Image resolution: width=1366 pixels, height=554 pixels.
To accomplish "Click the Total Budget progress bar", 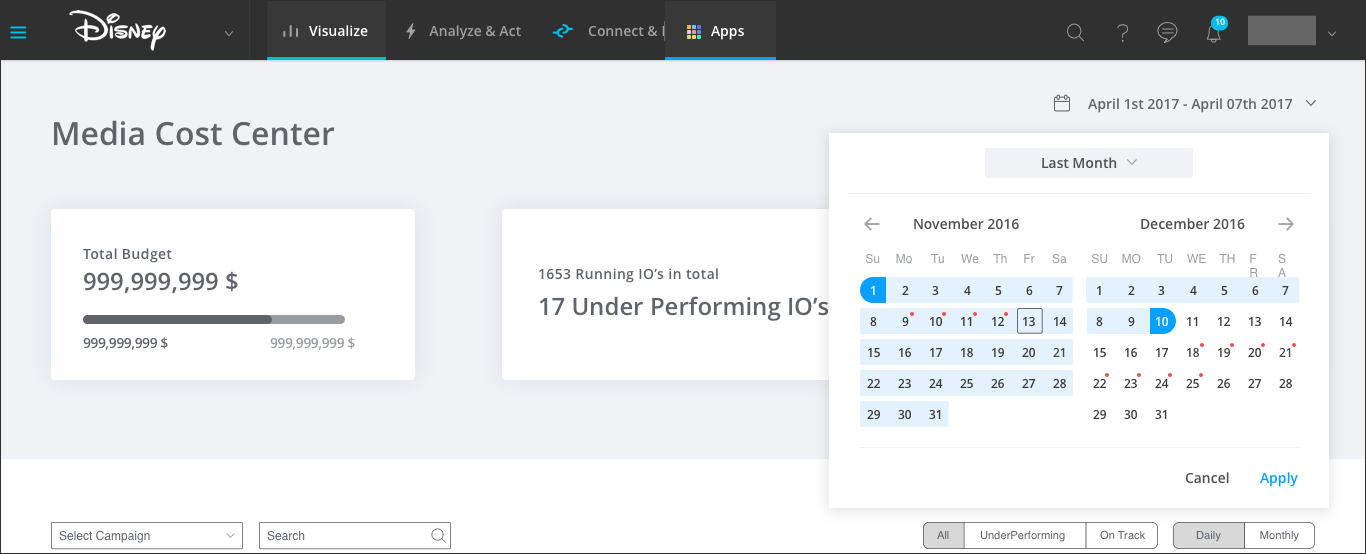I will [213, 320].
